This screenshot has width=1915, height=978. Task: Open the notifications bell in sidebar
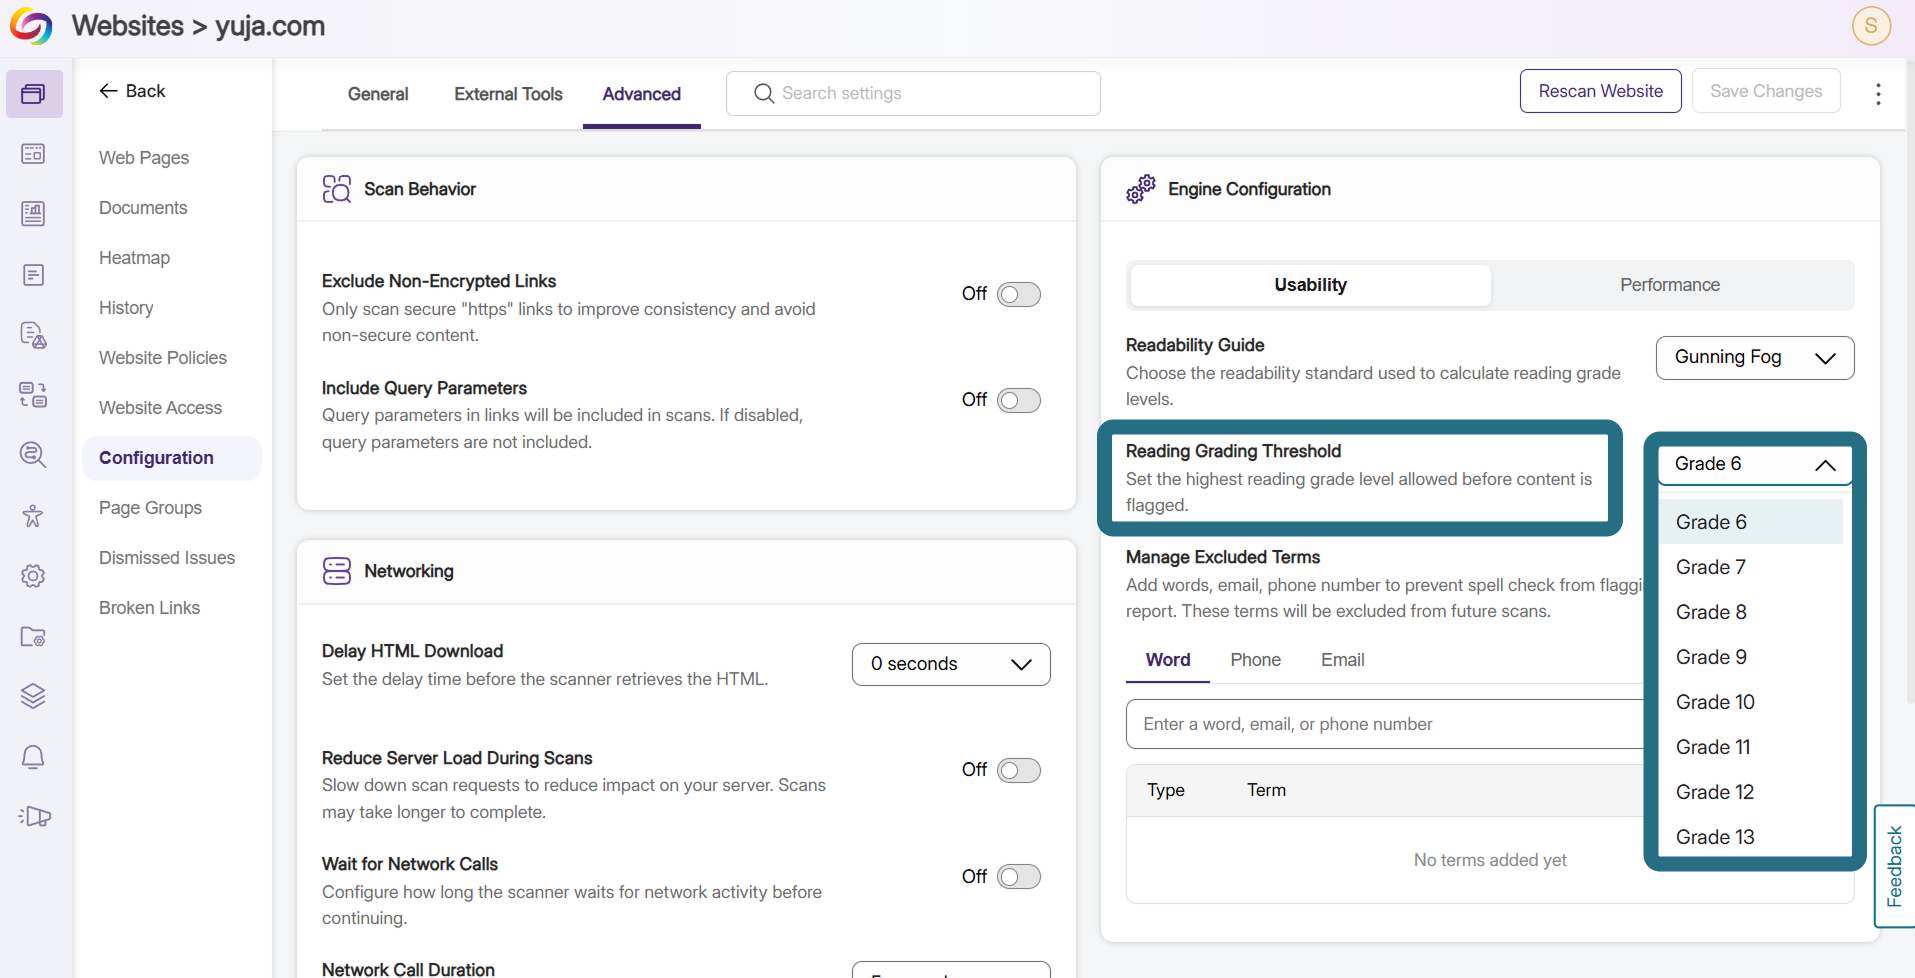click(x=33, y=757)
